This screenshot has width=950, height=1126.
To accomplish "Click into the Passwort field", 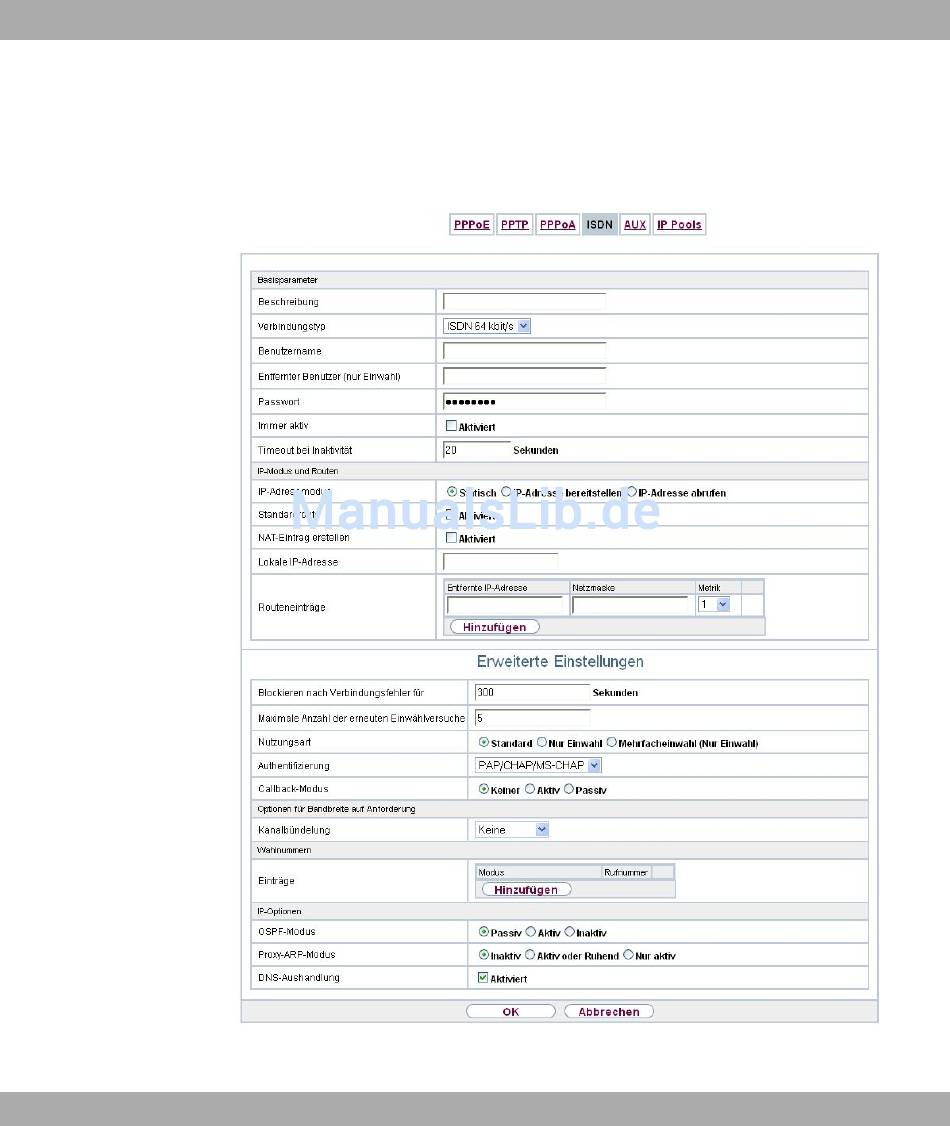I will [524, 401].
